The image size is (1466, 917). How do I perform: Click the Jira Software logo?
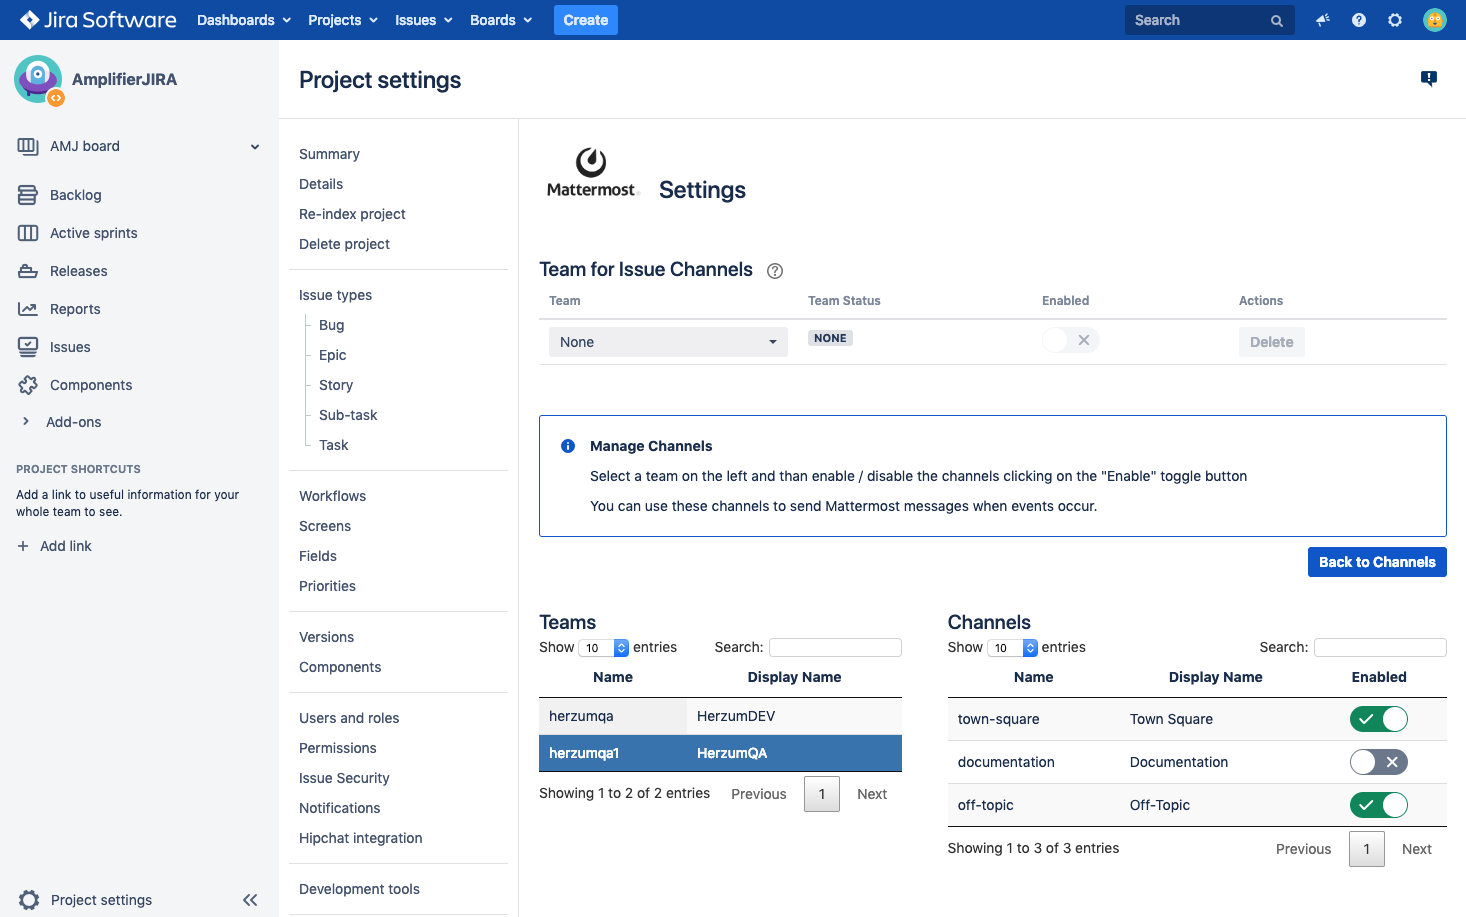tap(98, 20)
